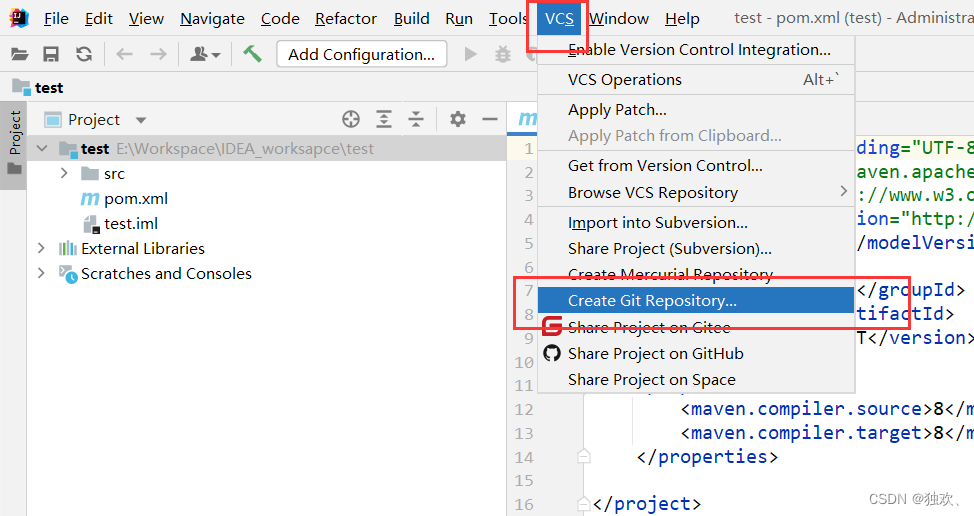Screen dimensions: 974x516
Task: Open the File menu
Action: point(56,19)
